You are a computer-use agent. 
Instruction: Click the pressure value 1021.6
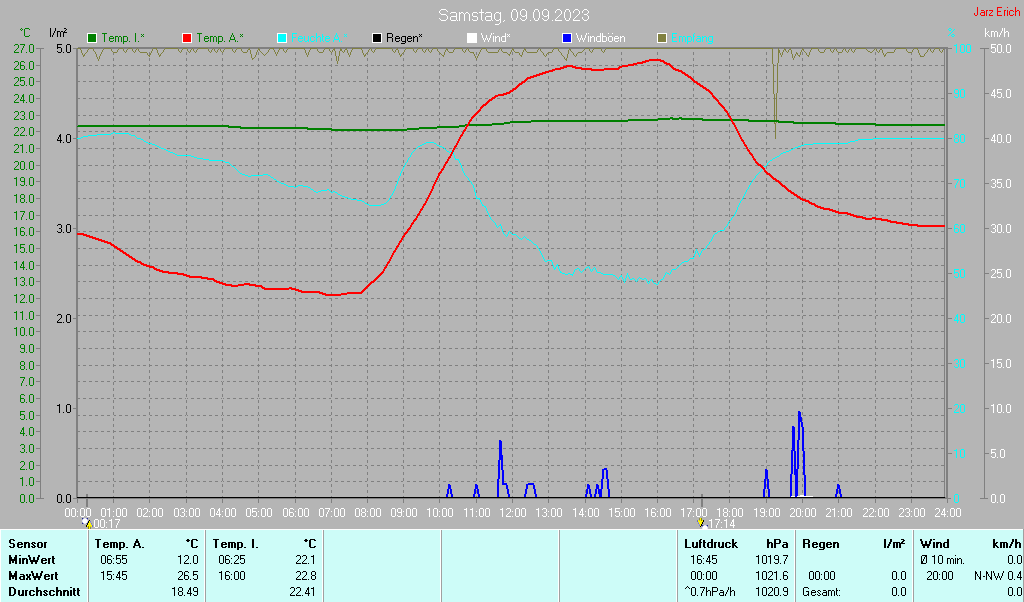[x=773, y=576]
